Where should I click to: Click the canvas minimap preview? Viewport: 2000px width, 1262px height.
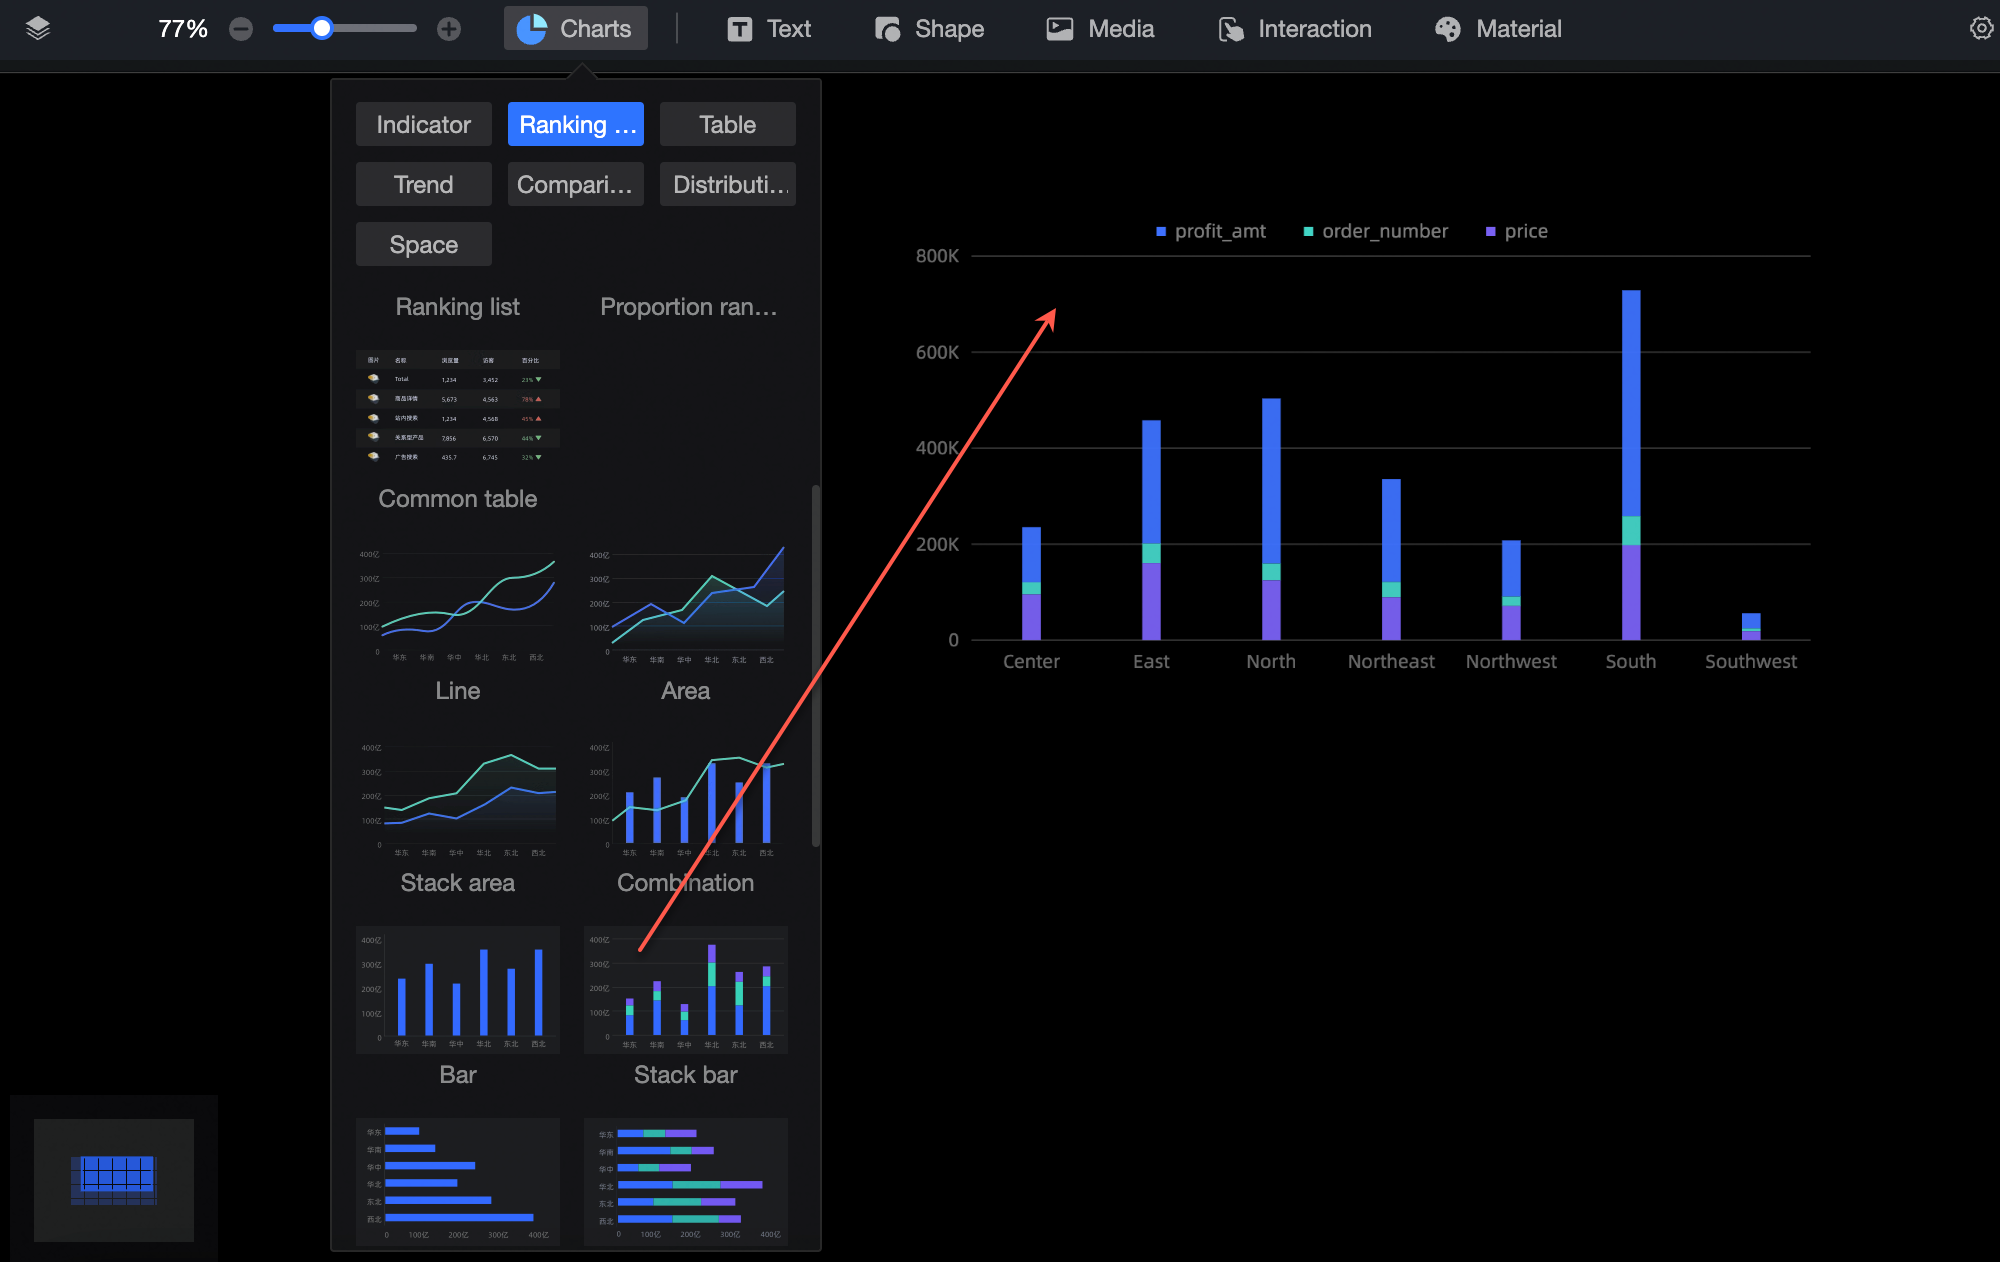click(x=114, y=1180)
